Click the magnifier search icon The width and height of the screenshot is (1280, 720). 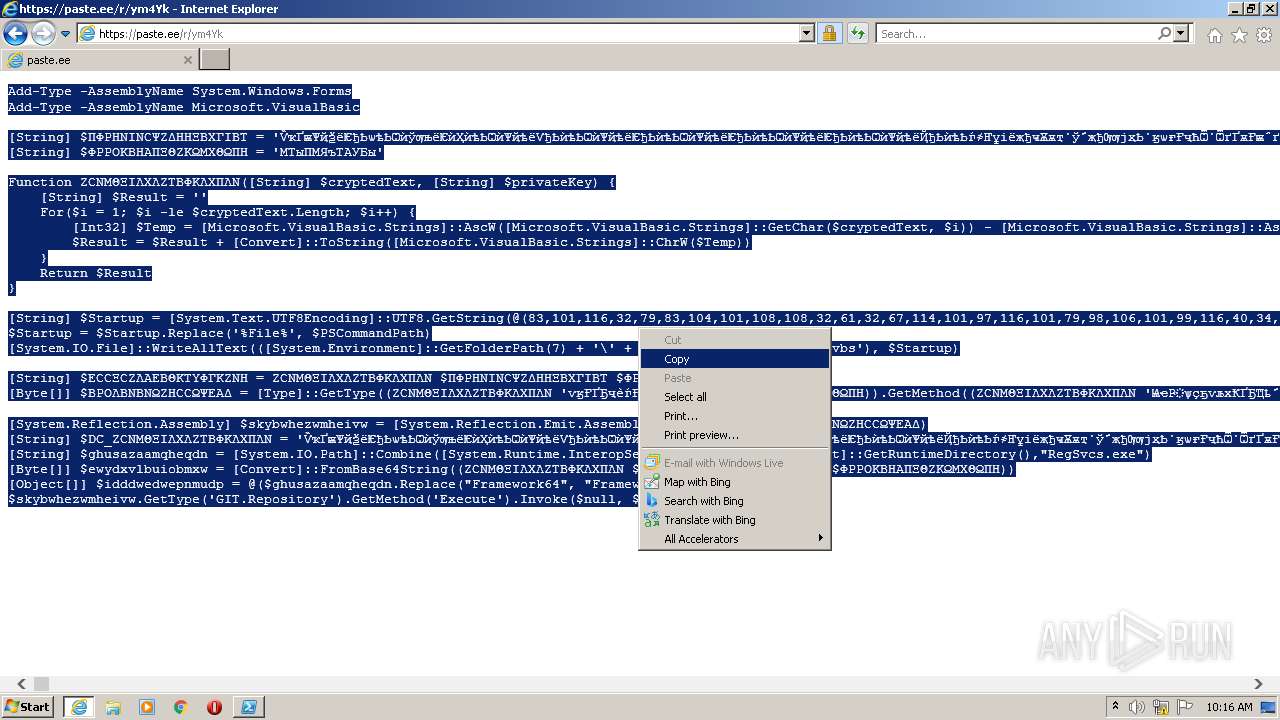1165,33
